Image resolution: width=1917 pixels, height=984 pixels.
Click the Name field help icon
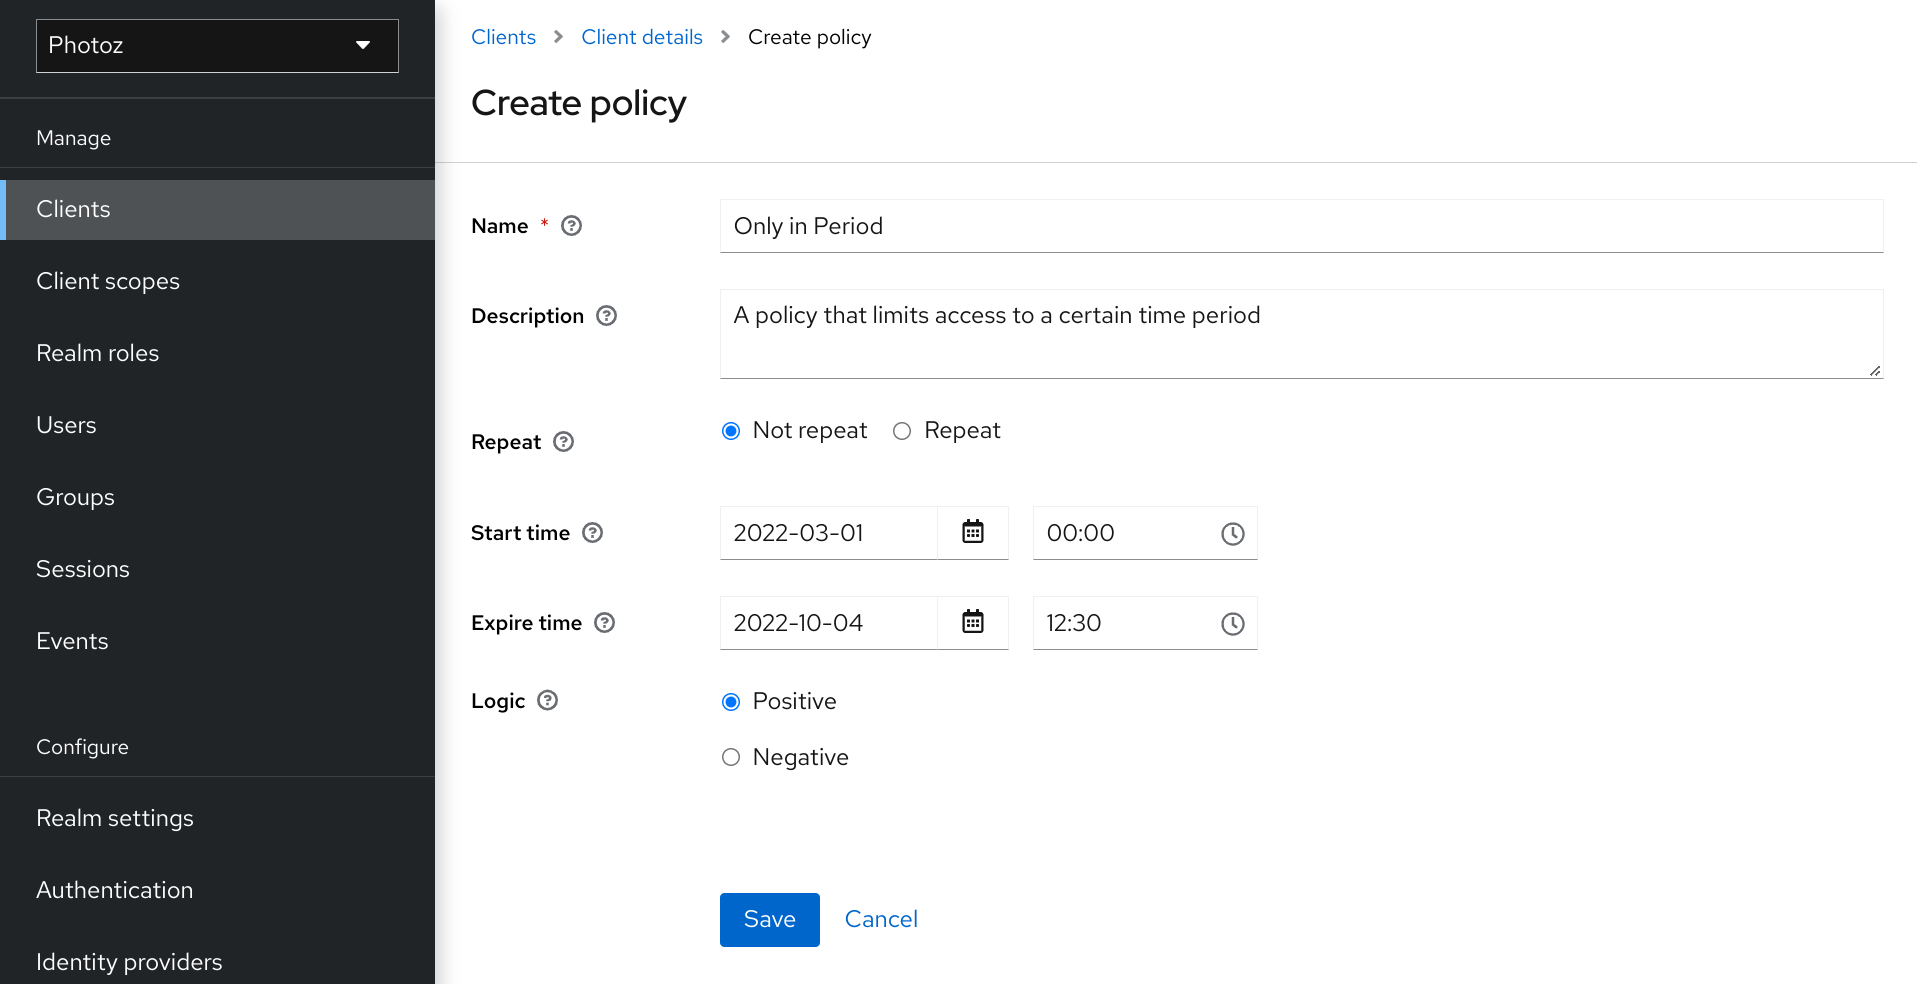pos(570,226)
